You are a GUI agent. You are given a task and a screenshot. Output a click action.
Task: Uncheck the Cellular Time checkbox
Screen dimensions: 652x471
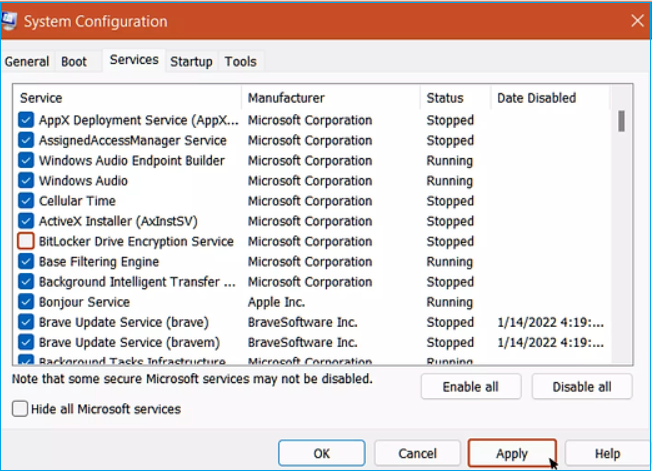tap(26, 201)
